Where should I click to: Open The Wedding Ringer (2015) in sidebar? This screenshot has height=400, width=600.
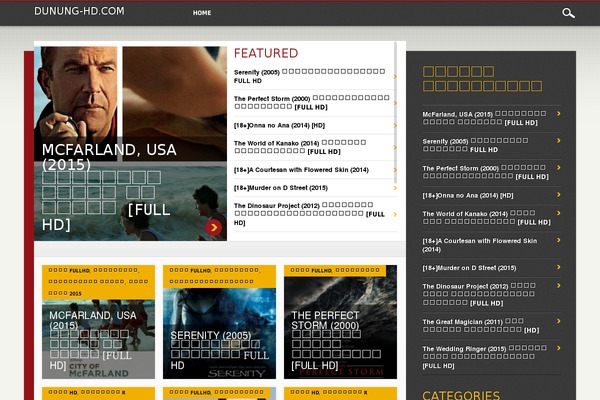484,357
